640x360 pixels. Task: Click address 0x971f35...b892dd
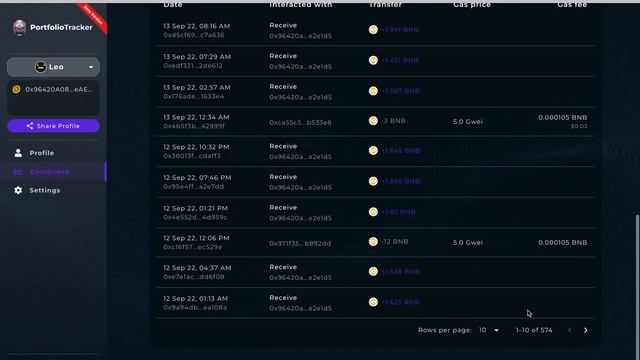point(300,243)
